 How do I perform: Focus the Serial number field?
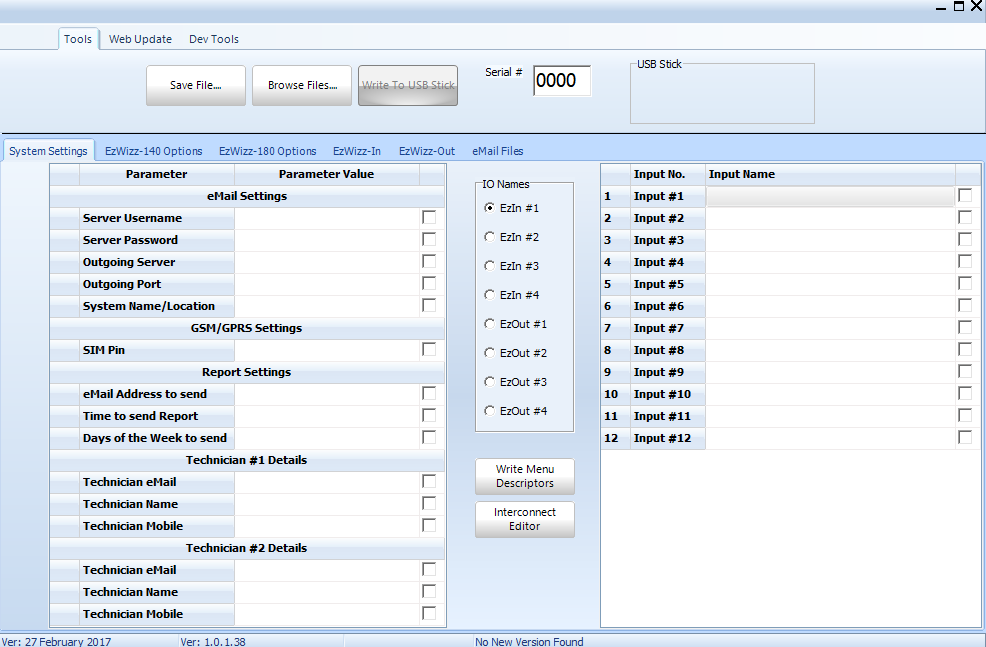562,81
